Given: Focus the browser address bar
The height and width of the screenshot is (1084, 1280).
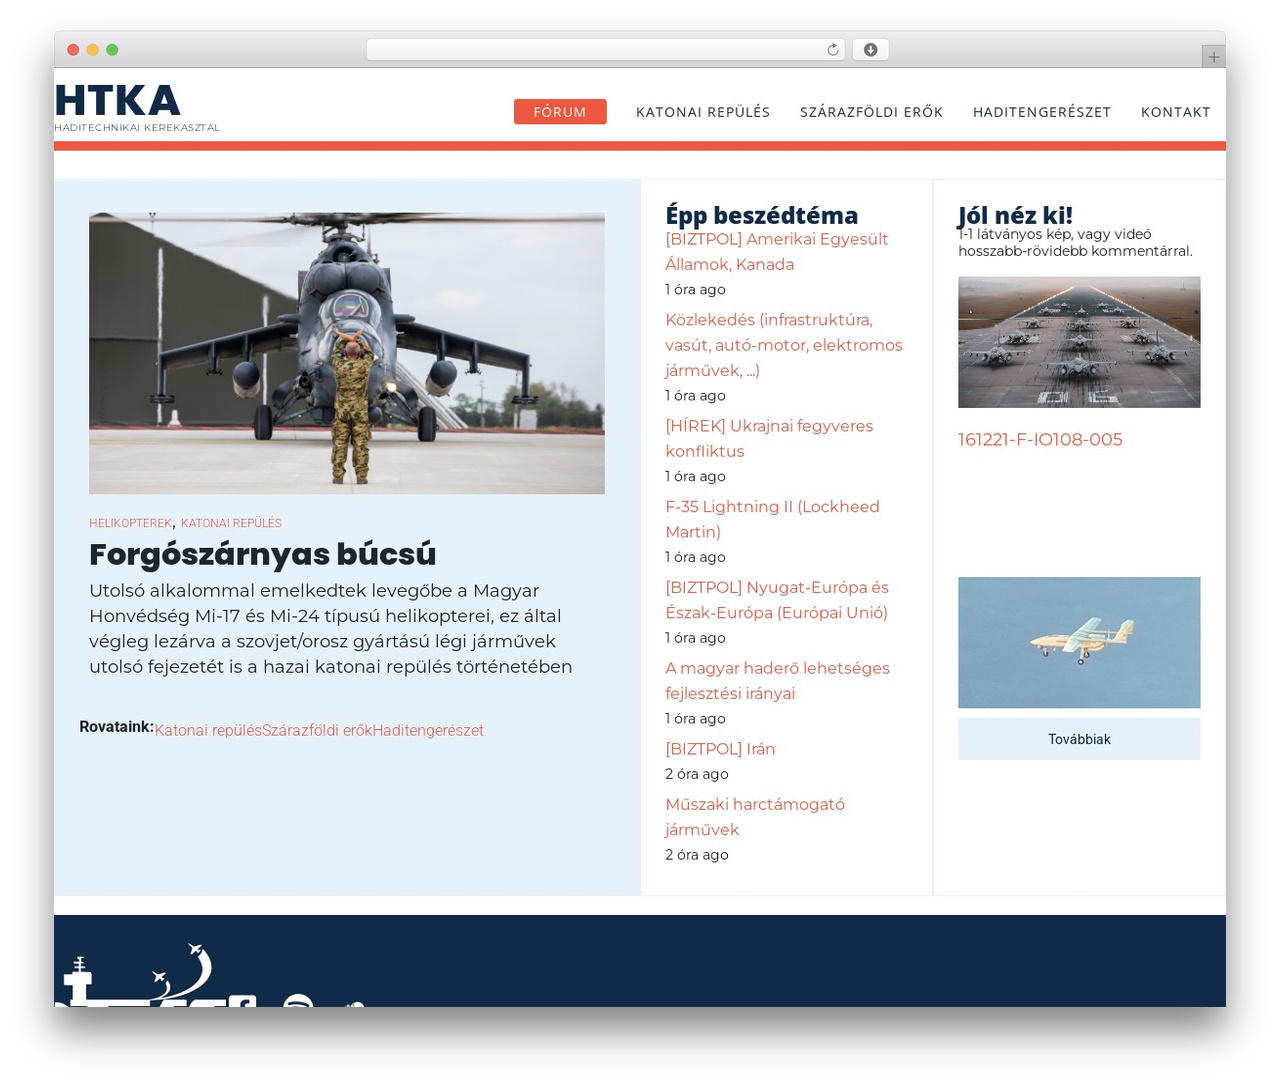Looking at the screenshot, I should click(x=605, y=50).
